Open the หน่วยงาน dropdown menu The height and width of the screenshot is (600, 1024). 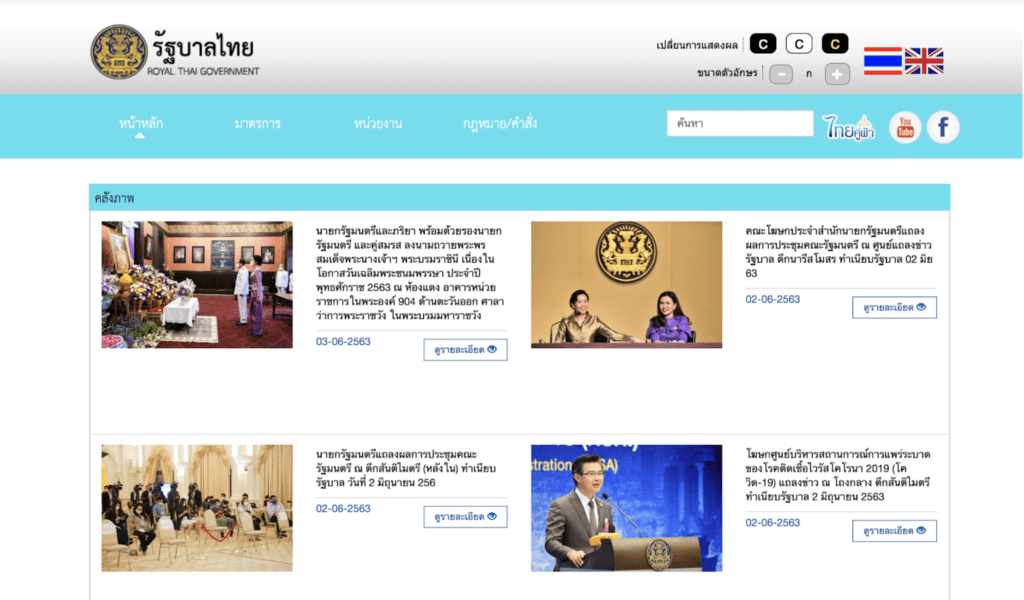tap(379, 123)
